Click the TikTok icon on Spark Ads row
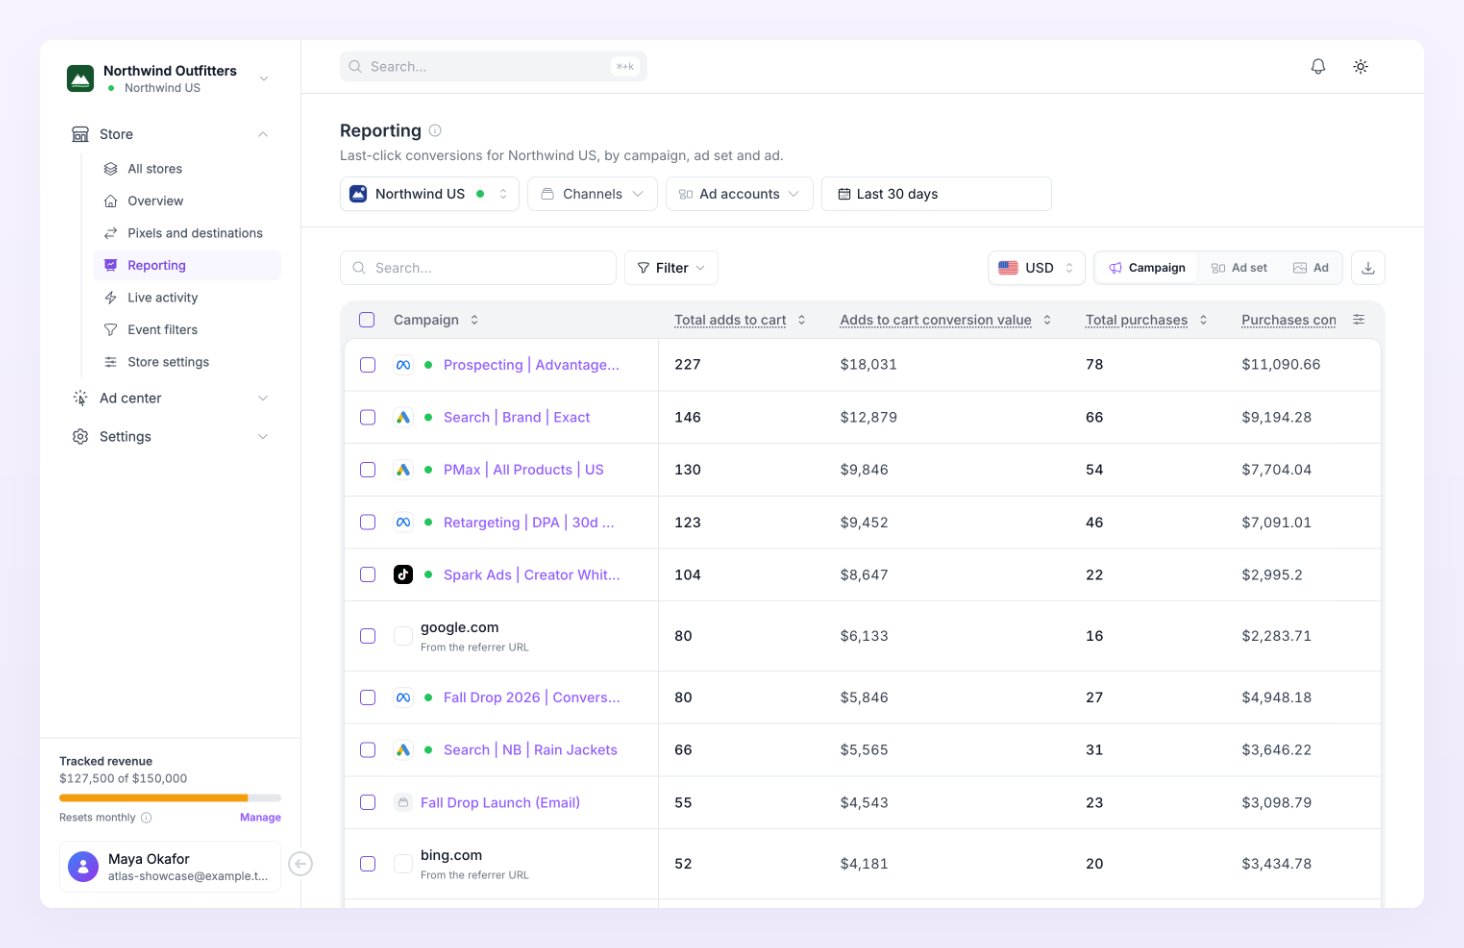The image size is (1464, 948). [x=403, y=575]
